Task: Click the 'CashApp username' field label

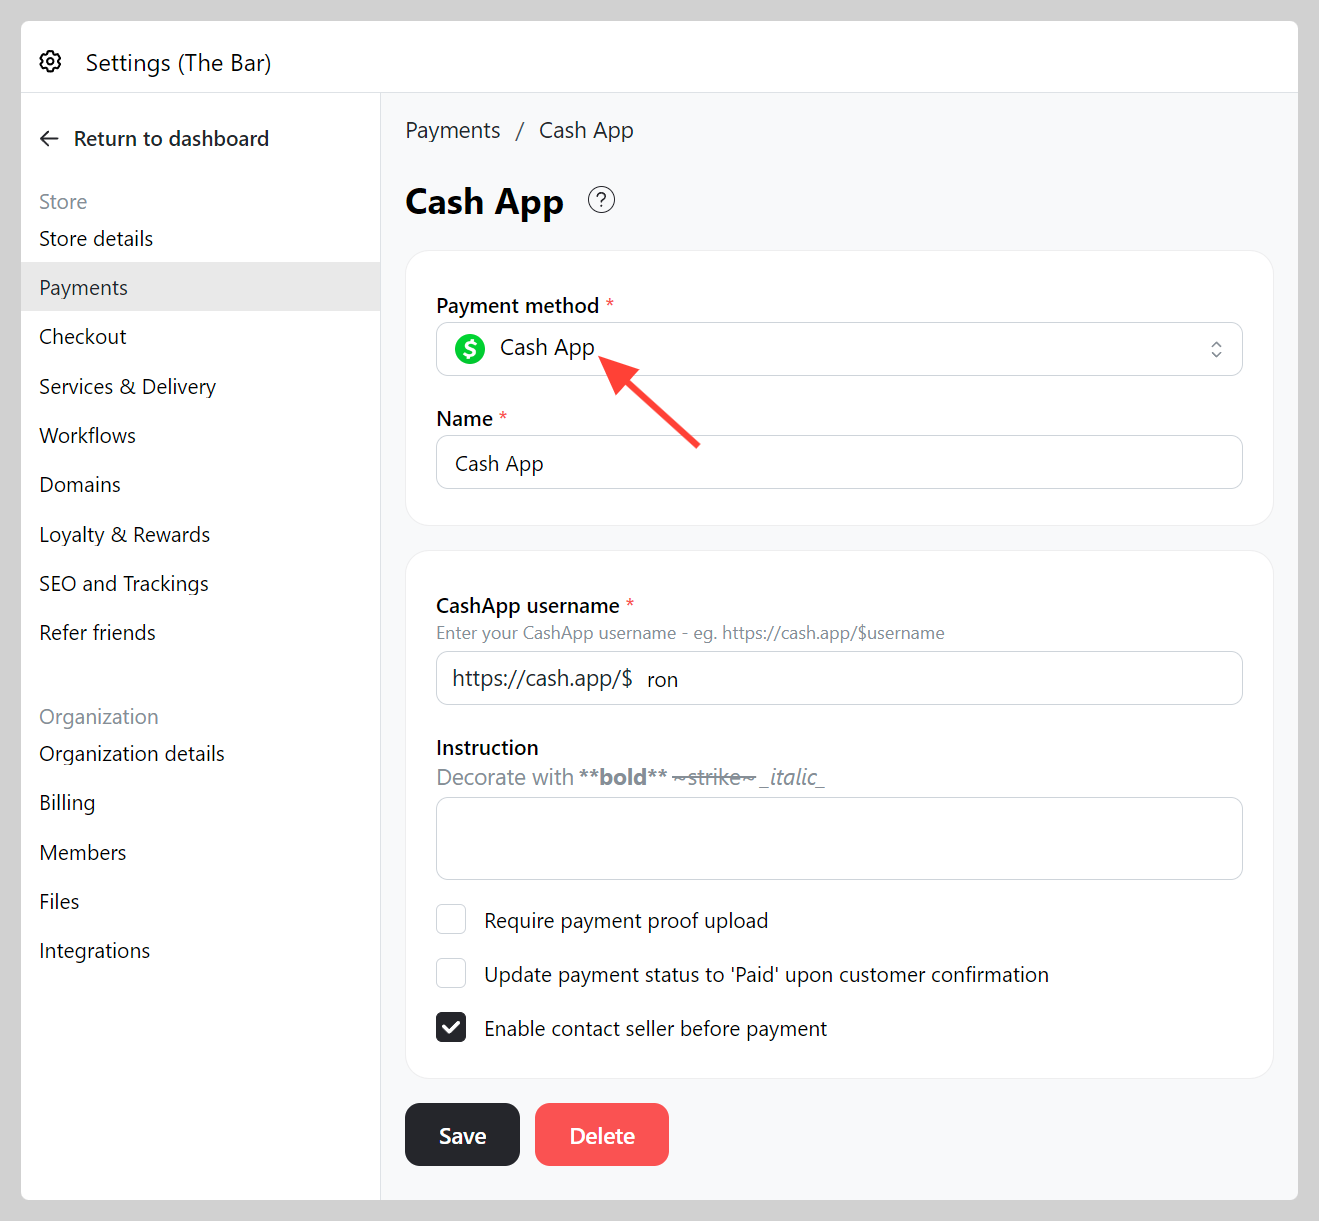Action: pos(528,606)
